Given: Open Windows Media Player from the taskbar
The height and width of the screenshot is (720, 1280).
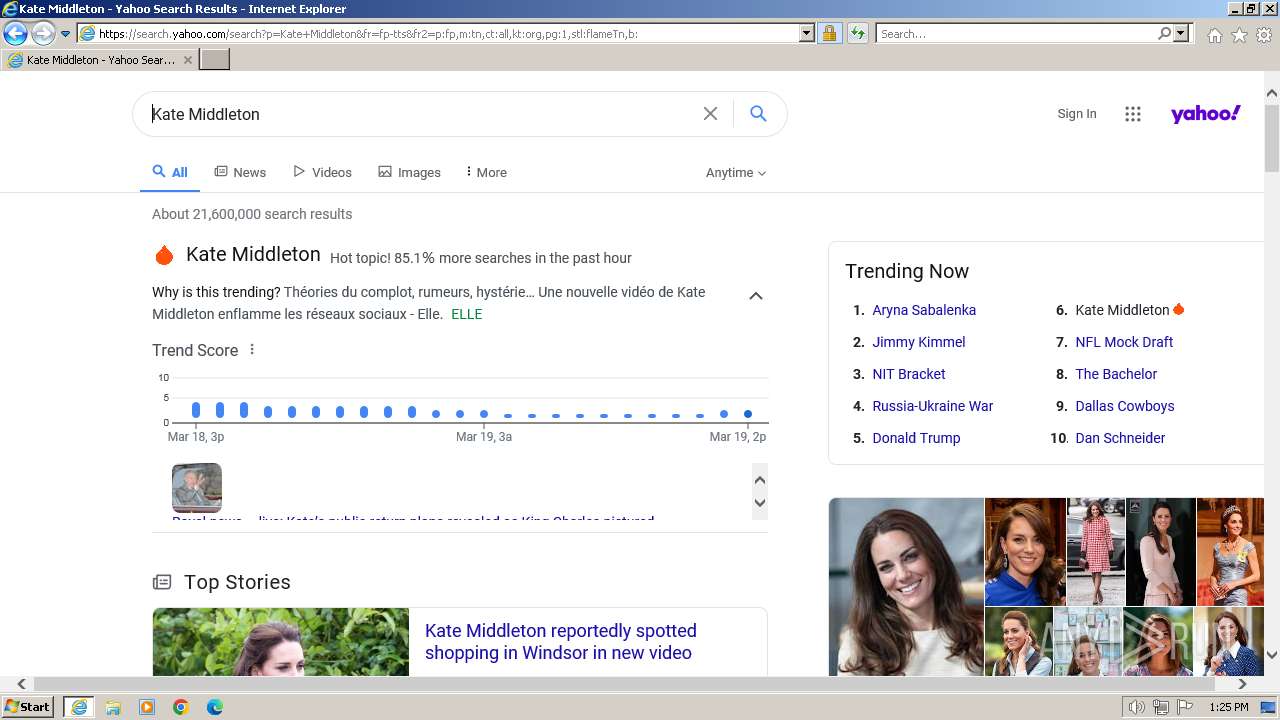Looking at the screenshot, I should click(x=147, y=707).
